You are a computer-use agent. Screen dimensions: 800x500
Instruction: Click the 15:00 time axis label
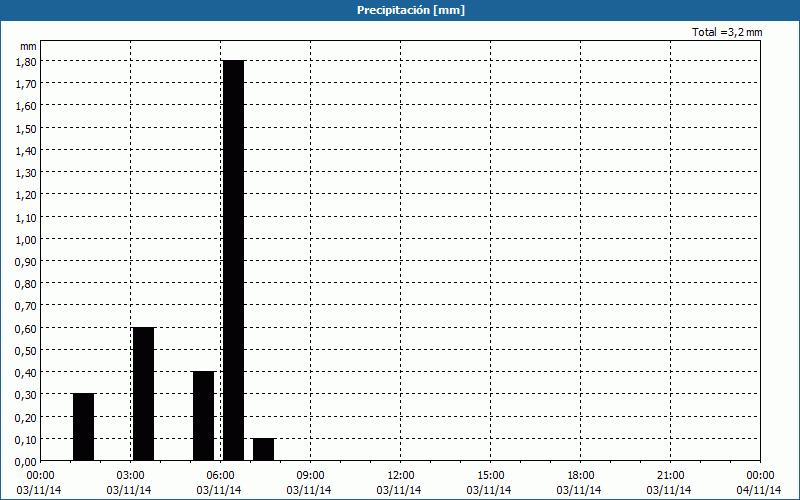[x=491, y=476]
